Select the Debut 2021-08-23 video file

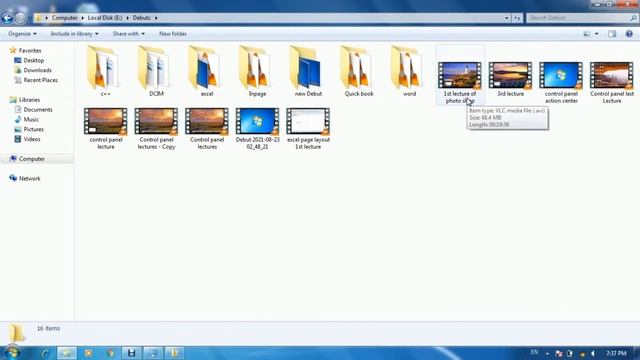pyautogui.click(x=257, y=128)
